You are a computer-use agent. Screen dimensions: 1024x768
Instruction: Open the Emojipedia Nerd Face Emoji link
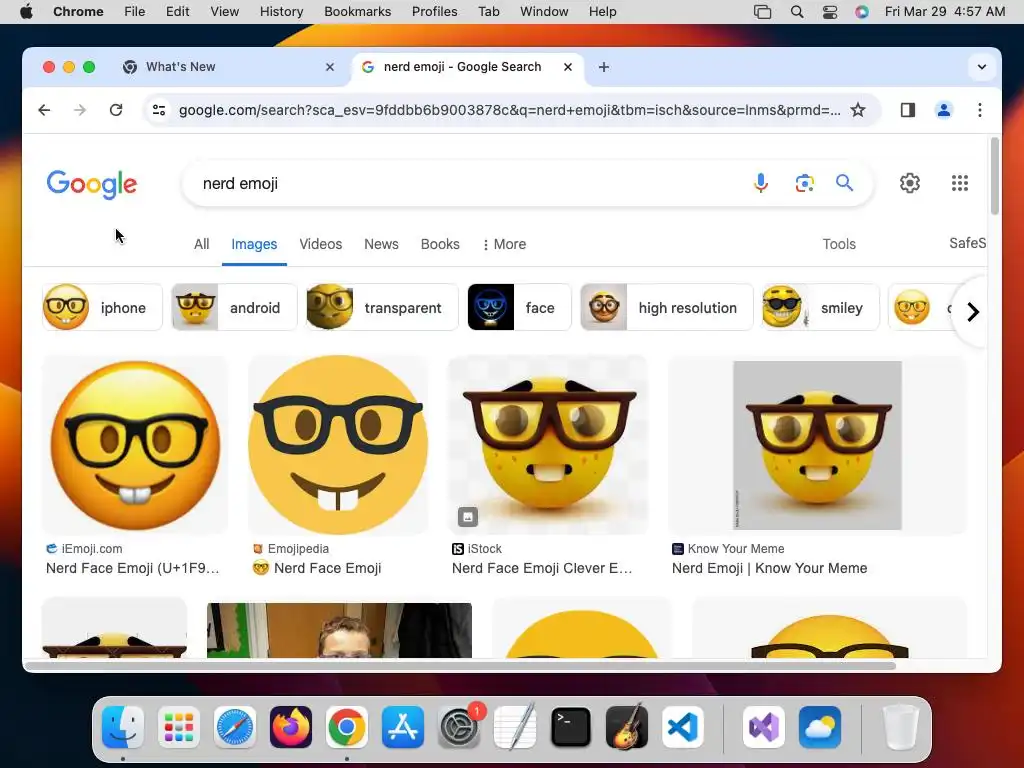pyautogui.click(x=317, y=568)
